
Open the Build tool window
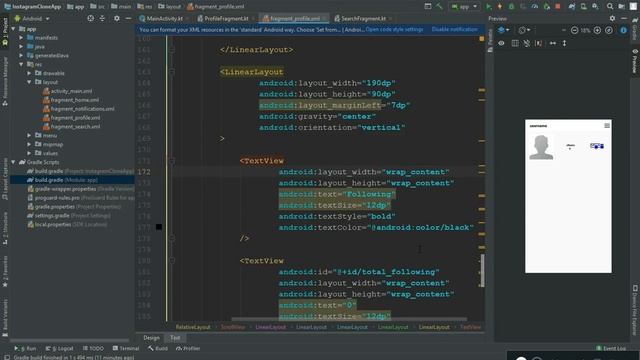coord(158,348)
